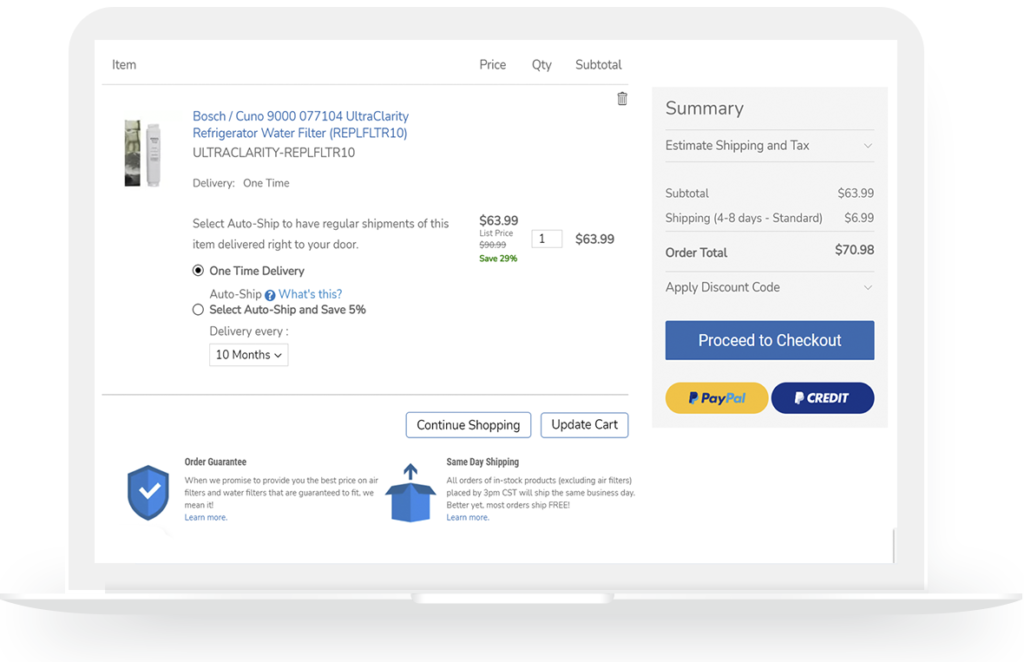Image resolution: width=1024 pixels, height=662 pixels.
Task: Open Learn more under Same Day Shipping
Action: click(467, 517)
